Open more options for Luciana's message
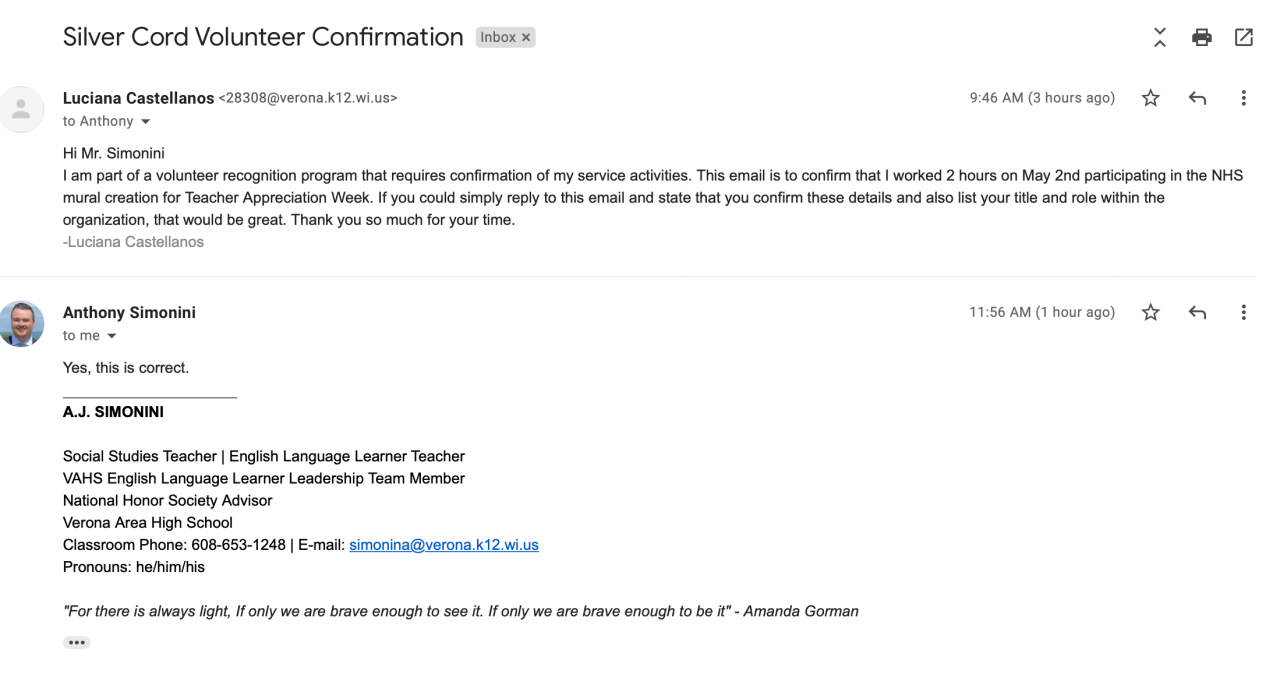This screenshot has width=1280, height=681. [1243, 98]
